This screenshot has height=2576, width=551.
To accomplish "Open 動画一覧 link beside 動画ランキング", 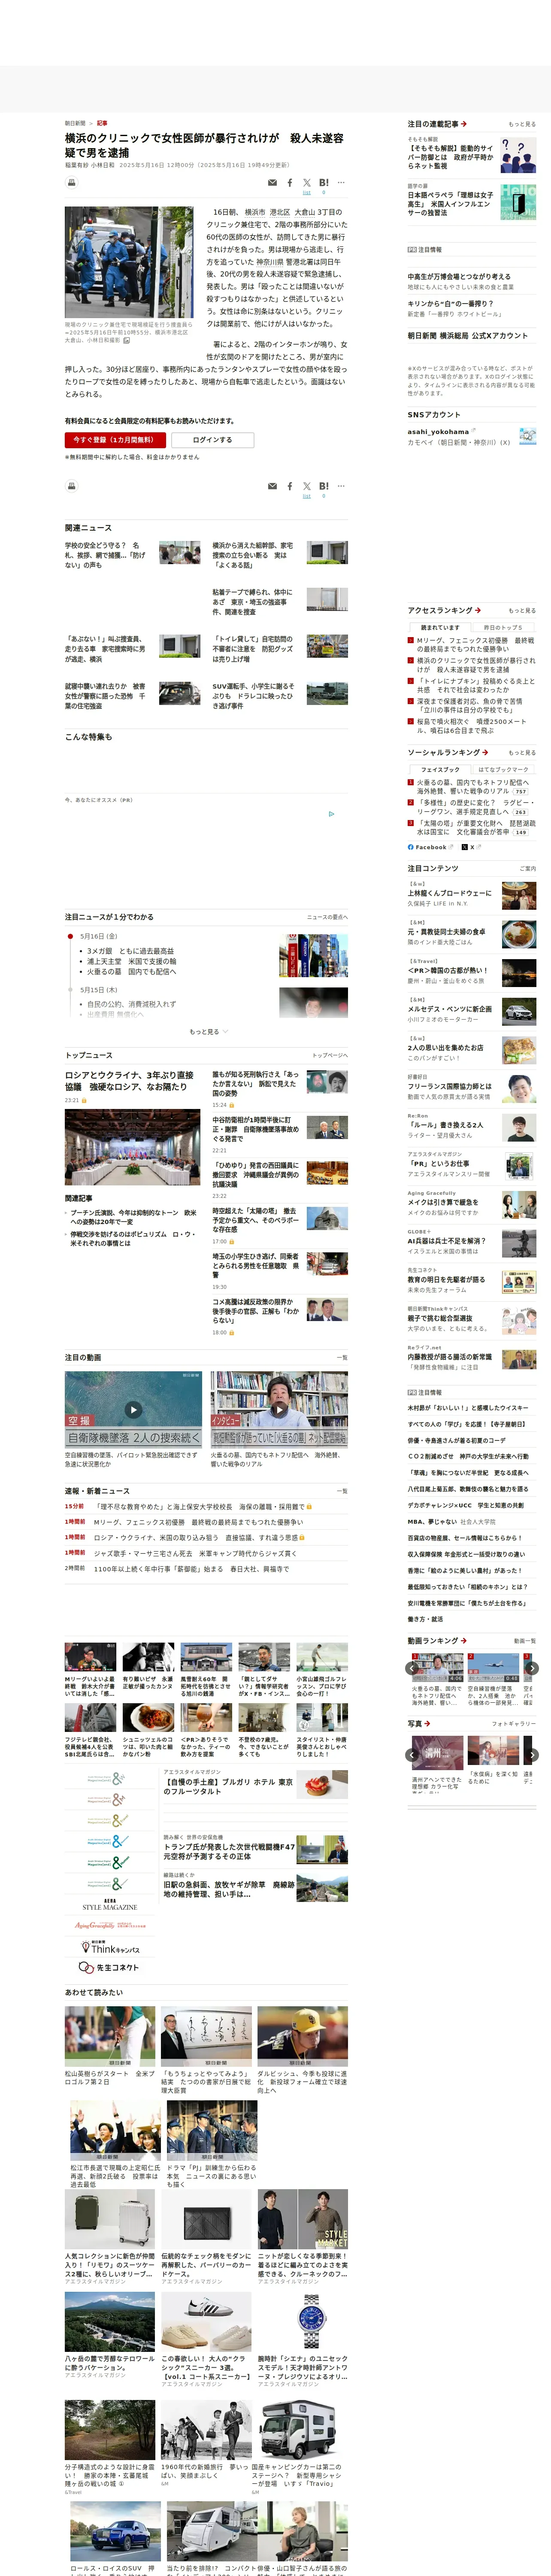I will tap(525, 1641).
